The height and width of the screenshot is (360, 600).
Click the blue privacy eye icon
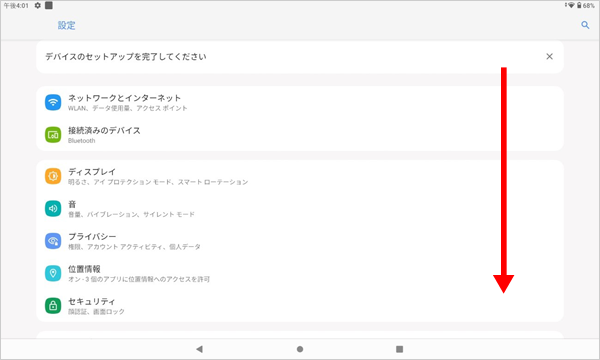click(x=53, y=241)
